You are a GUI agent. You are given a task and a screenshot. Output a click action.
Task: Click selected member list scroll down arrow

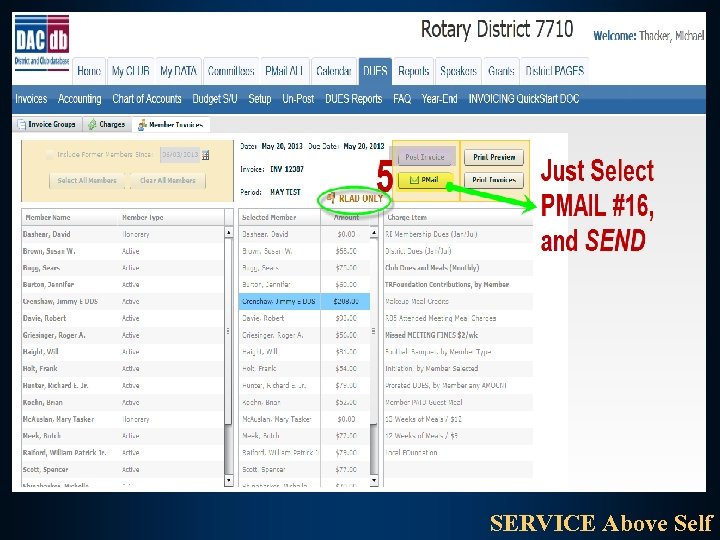click(374, 480)
